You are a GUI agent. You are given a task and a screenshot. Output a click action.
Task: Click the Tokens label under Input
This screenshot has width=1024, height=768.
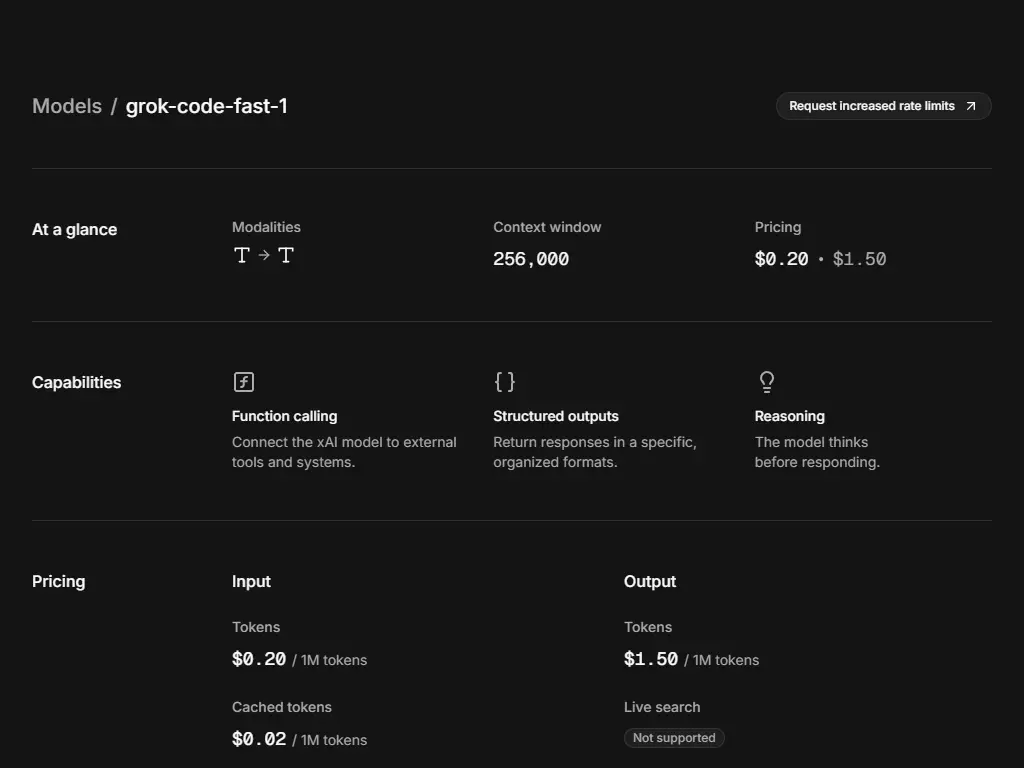pyautogui.click(x=256, y=627)
